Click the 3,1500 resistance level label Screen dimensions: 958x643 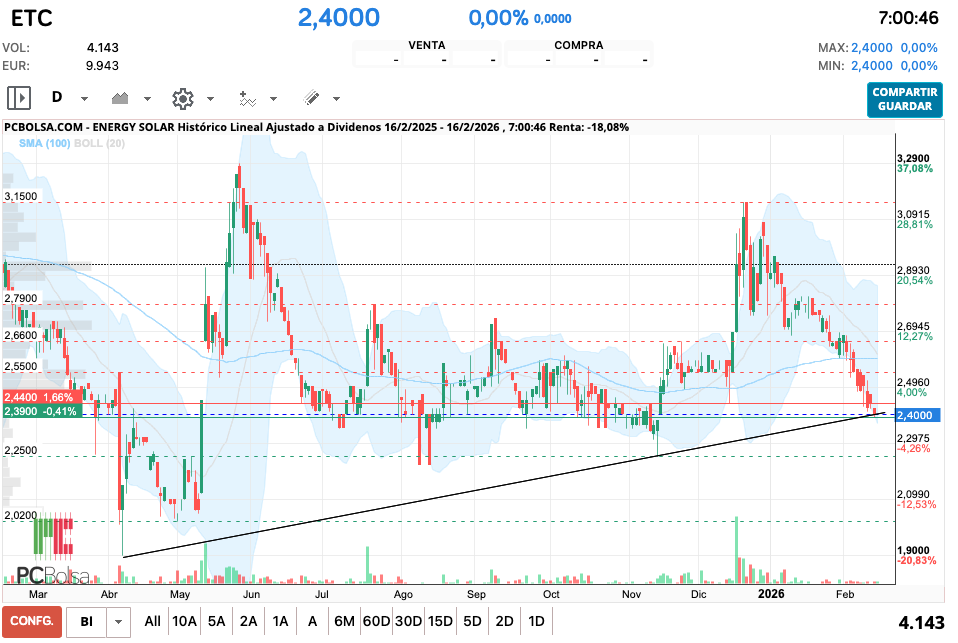tap(21, 196)
